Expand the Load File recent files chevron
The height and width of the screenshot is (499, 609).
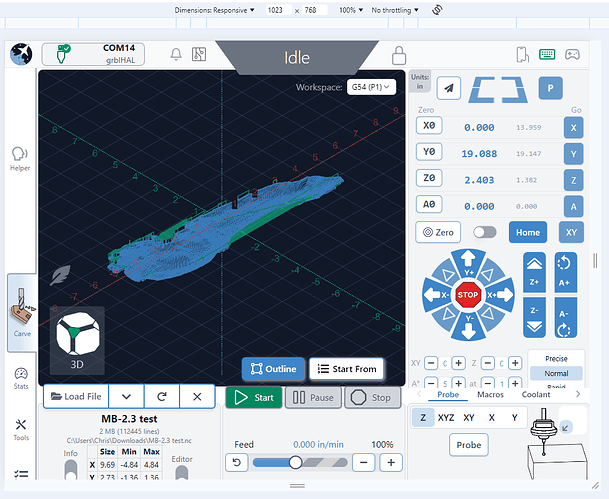tap(126, 397)
